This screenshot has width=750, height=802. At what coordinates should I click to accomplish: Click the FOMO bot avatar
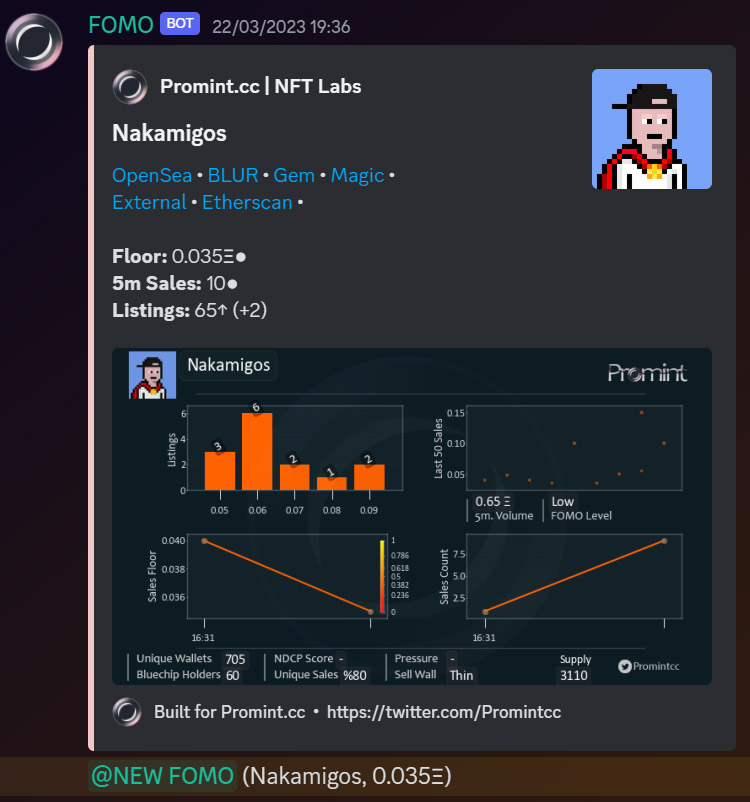(x=34, y=42)
